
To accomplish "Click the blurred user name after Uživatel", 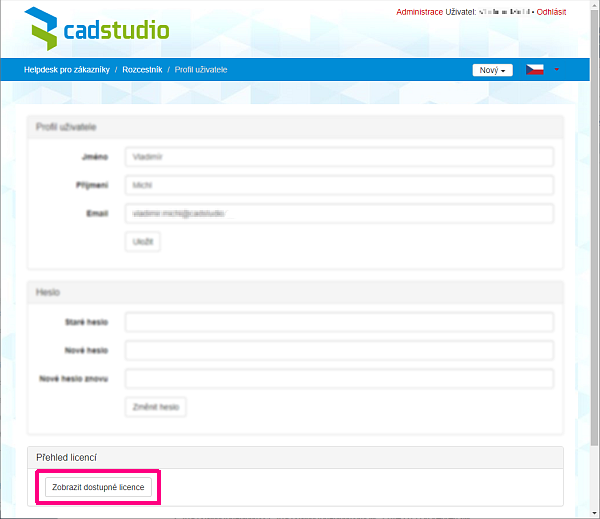I will click(x=505, y=12).
